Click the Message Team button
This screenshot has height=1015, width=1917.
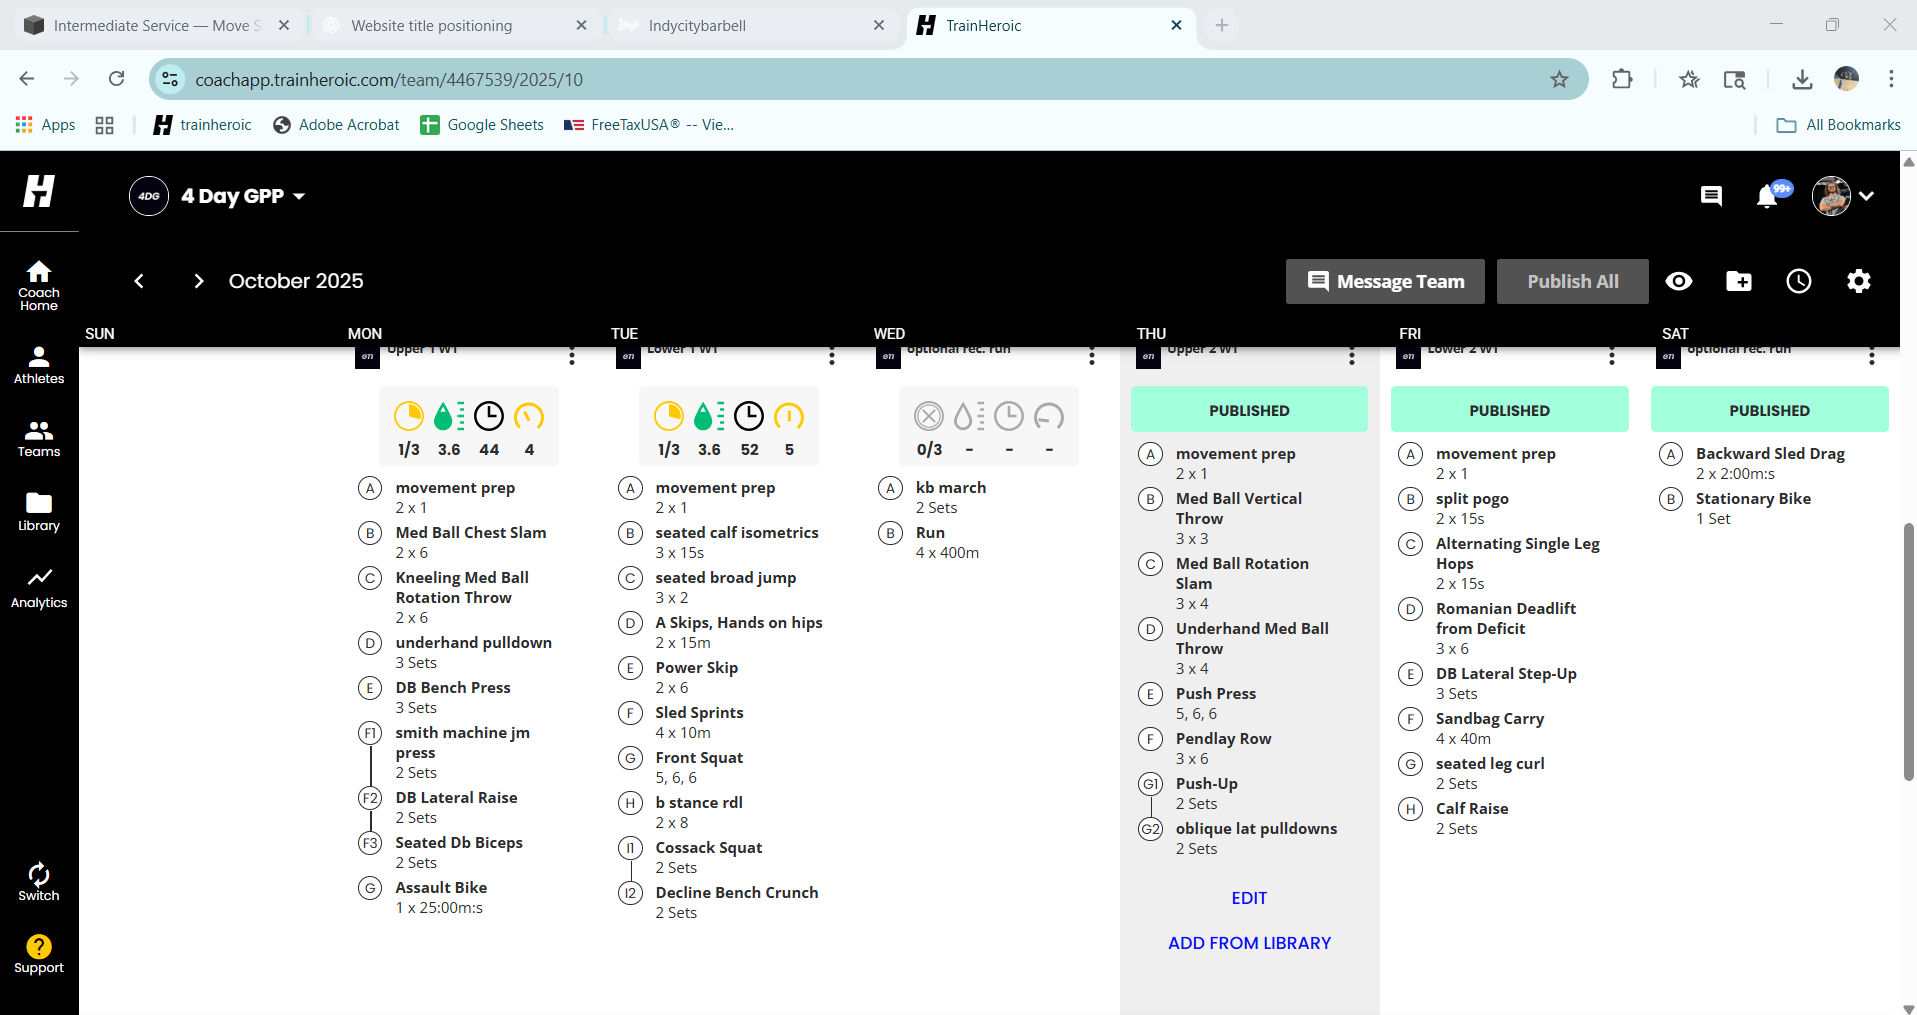click(x=1385, y=281)
